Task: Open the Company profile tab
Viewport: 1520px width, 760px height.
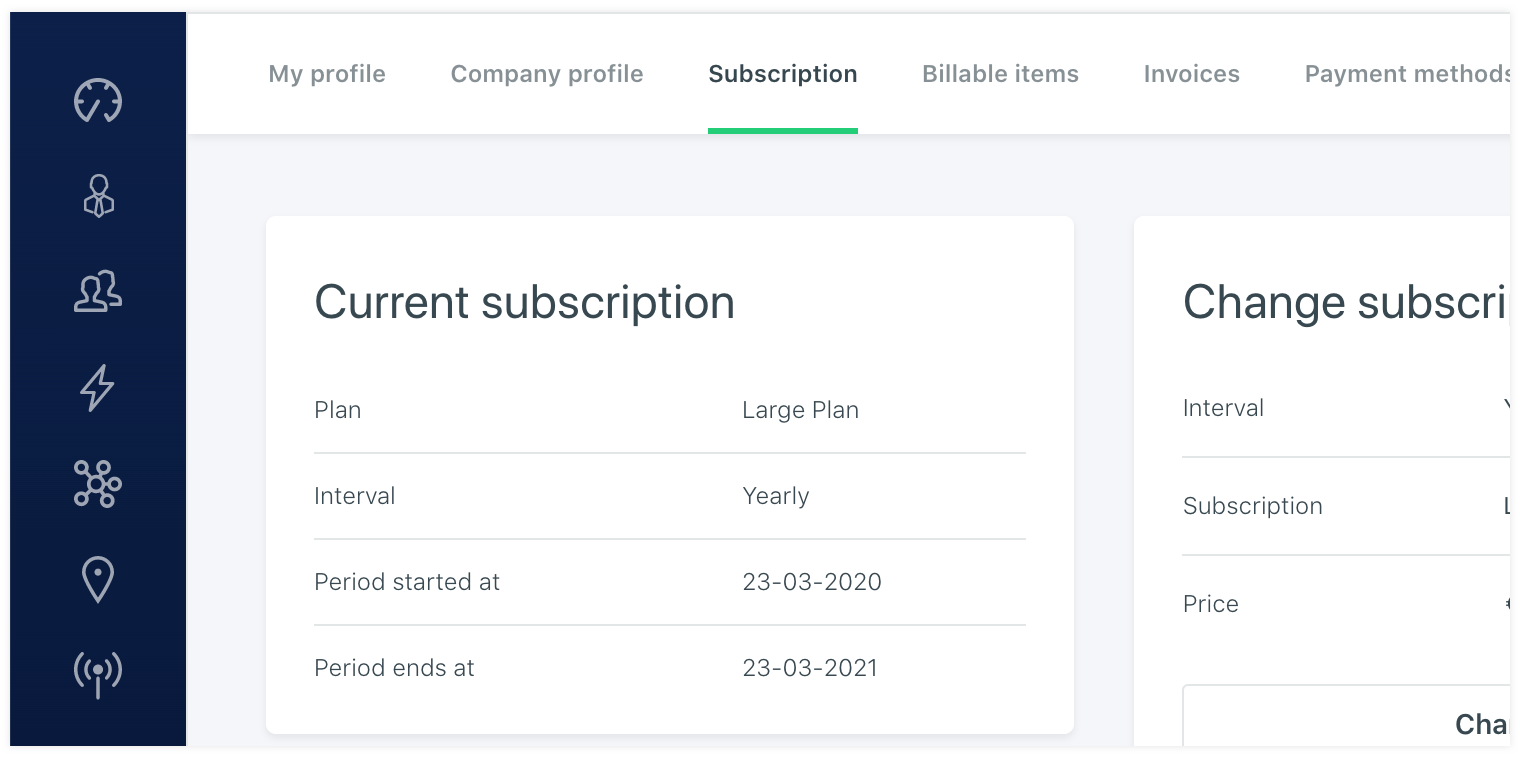Action: 547,74
